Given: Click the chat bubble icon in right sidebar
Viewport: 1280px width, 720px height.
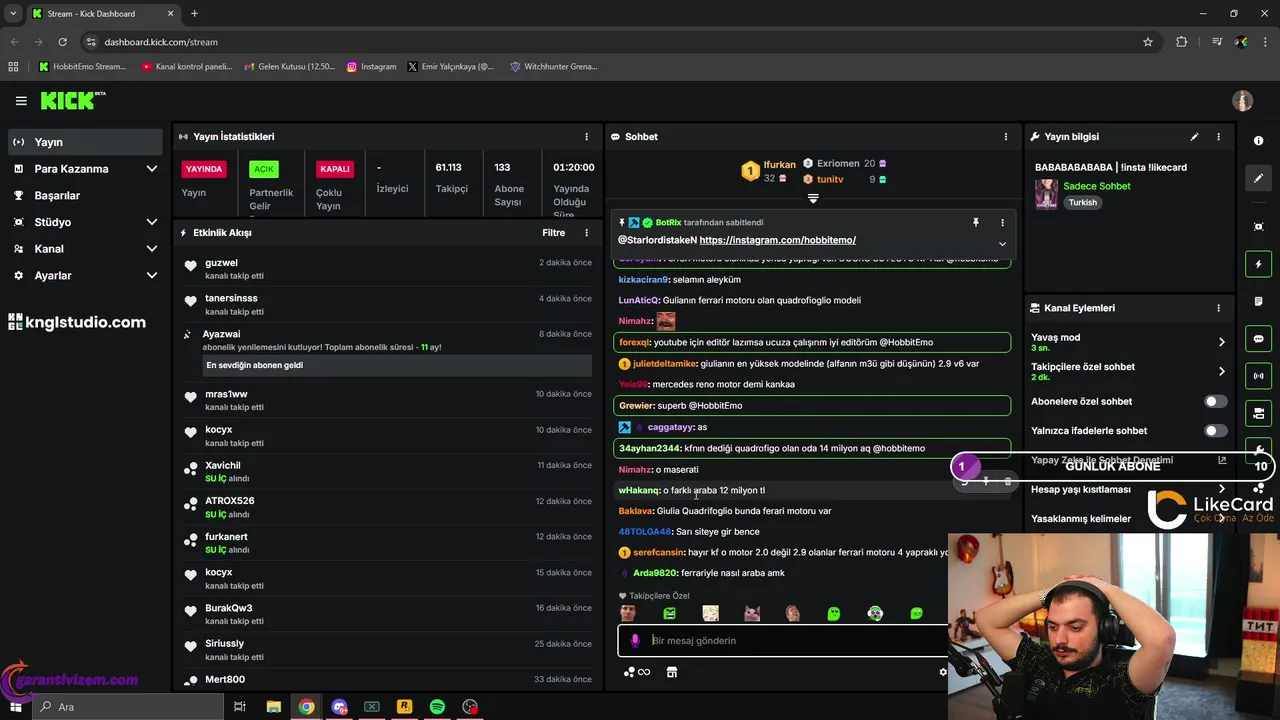Looking at the screenshot, I should (1258, 339).
